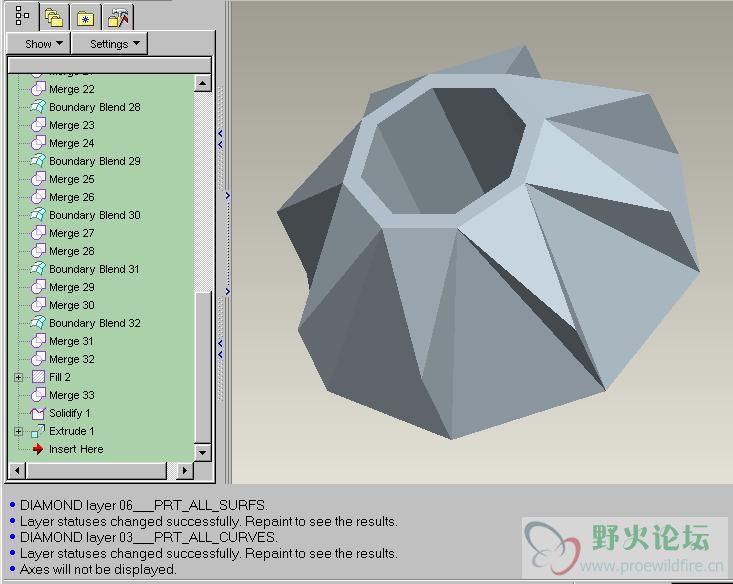Click the Merge 33 feature icon
The image size is (733, 584).
(38, 395)
